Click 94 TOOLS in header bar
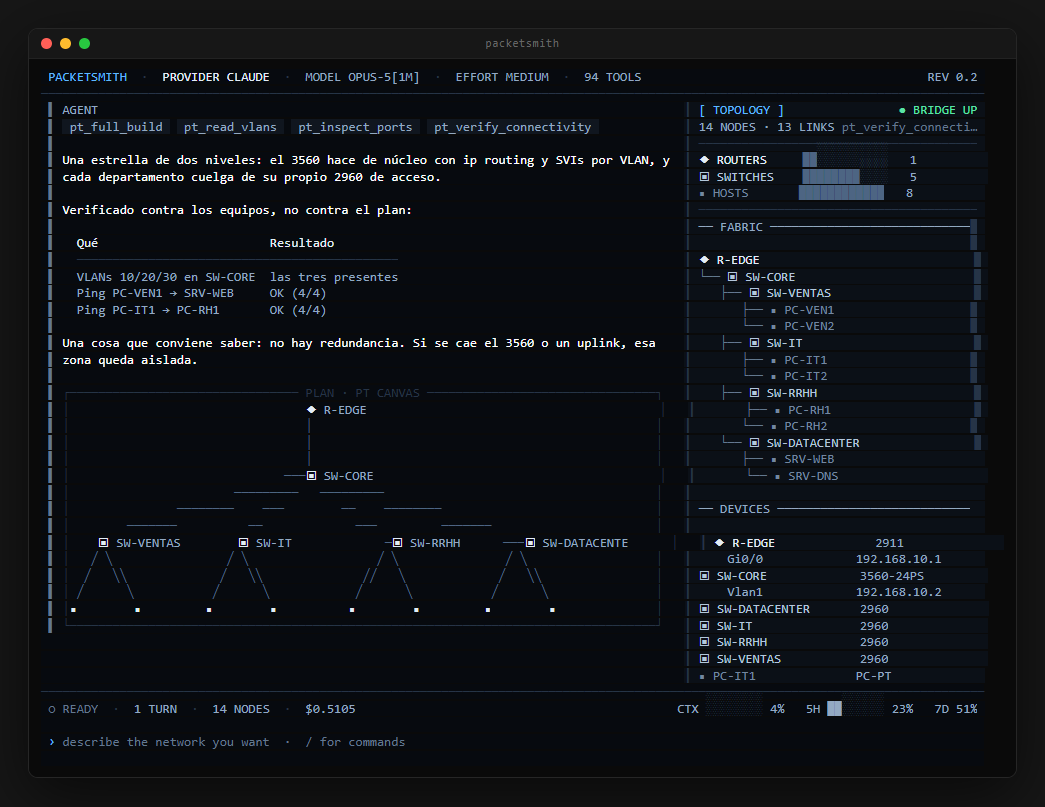1045x807 pixels. click(x=612, y=77)
